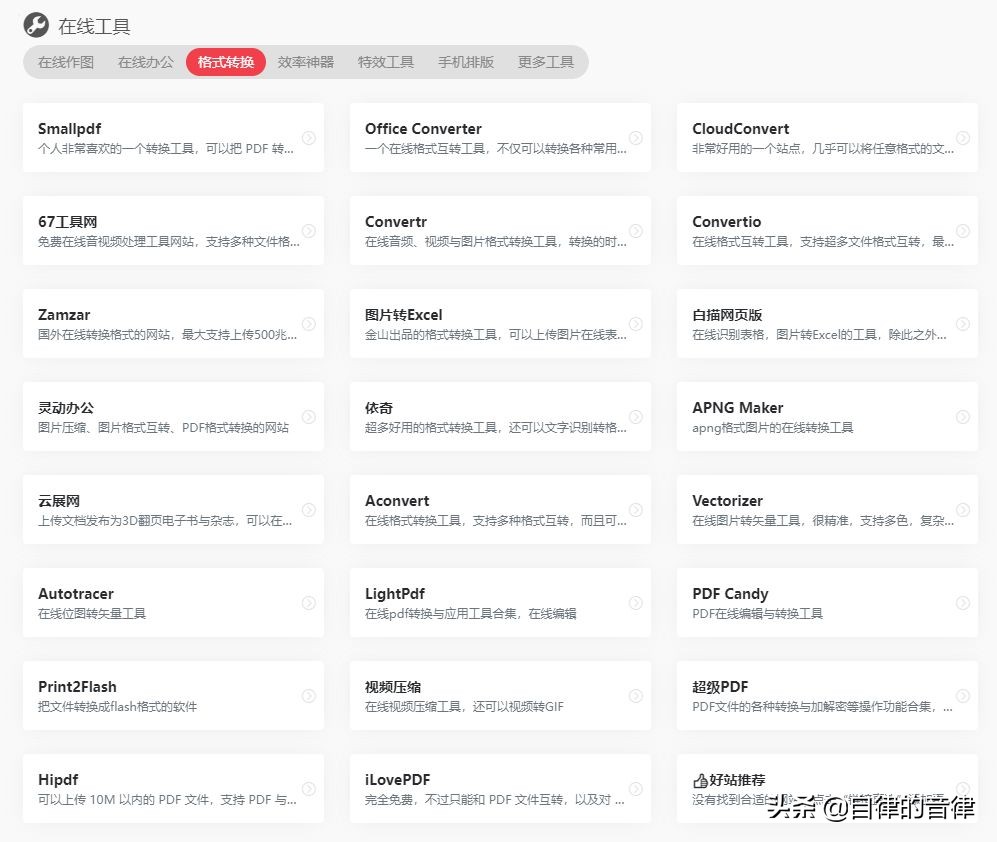Click the arrow icon on the Hipdf card
Viewport: 997px width, 842px height.
point(309,789)
